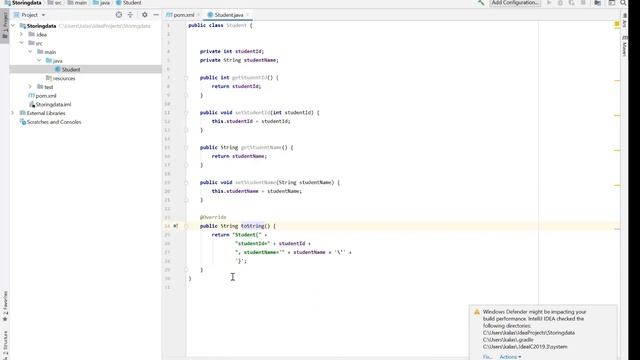Image resolution: width=640 pixels, height=360 pixels.
Task: Select Storingdata.iml file
Action: pos(50,104)
